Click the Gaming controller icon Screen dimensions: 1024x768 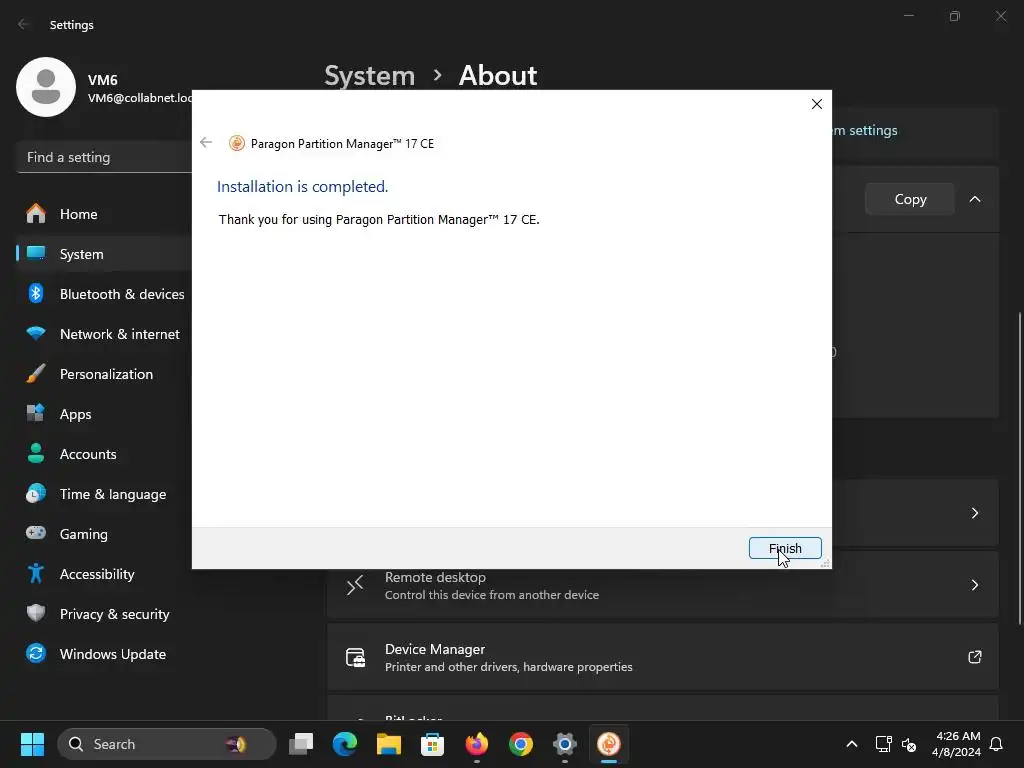tap(36, 533)
